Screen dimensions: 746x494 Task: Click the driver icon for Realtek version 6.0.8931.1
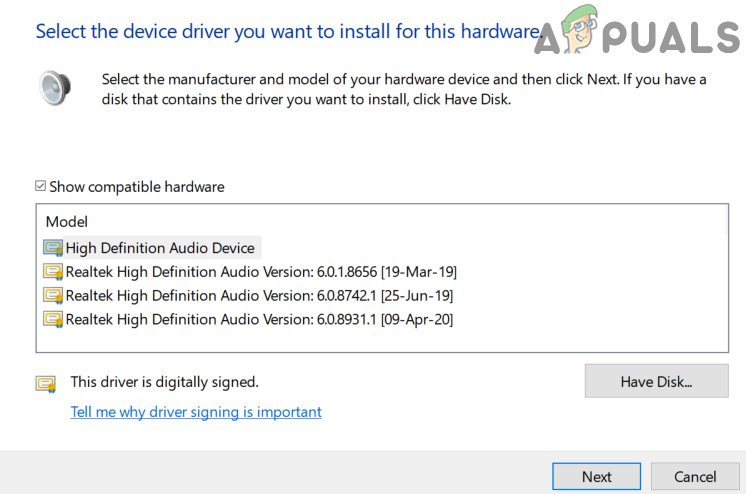(x=53, y=320)
